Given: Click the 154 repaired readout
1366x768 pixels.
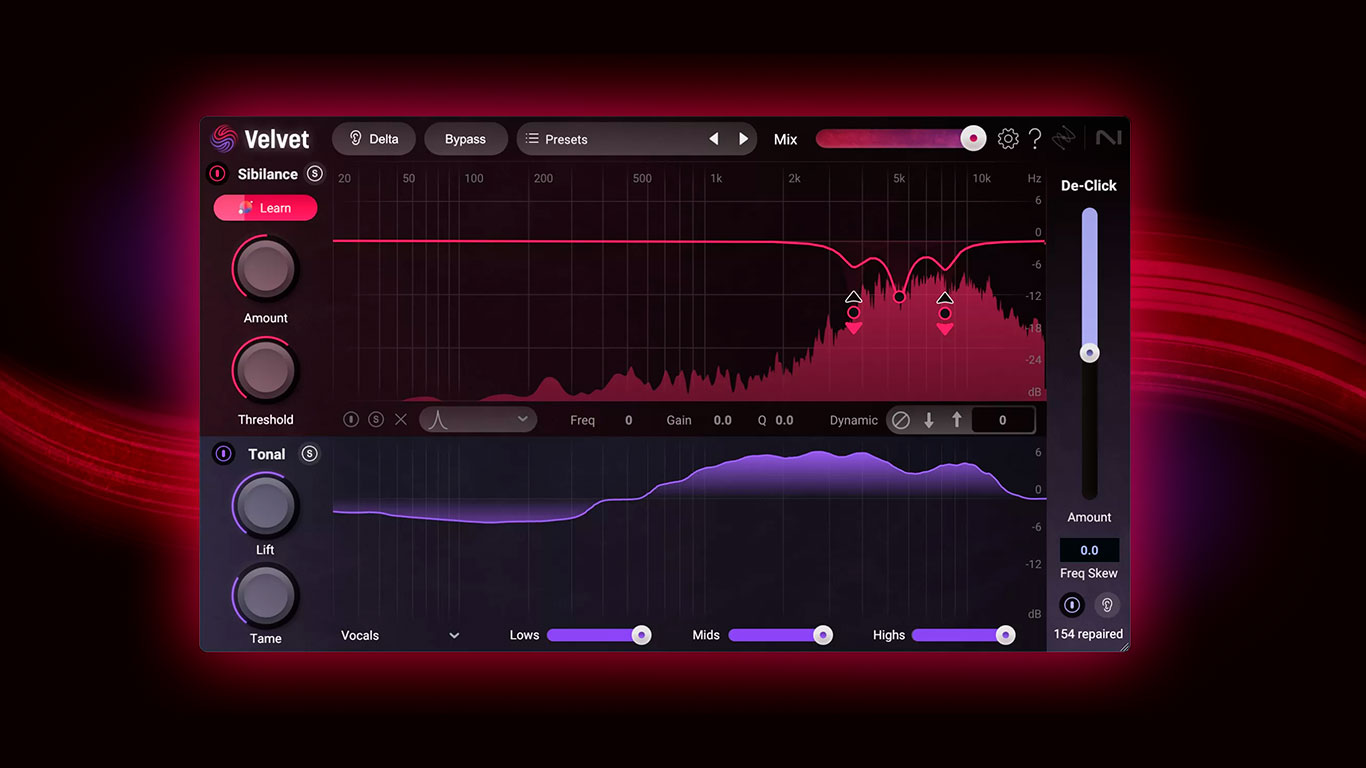Looking at the screenshot, I should pyautogui.click(x=1088, y=634).
